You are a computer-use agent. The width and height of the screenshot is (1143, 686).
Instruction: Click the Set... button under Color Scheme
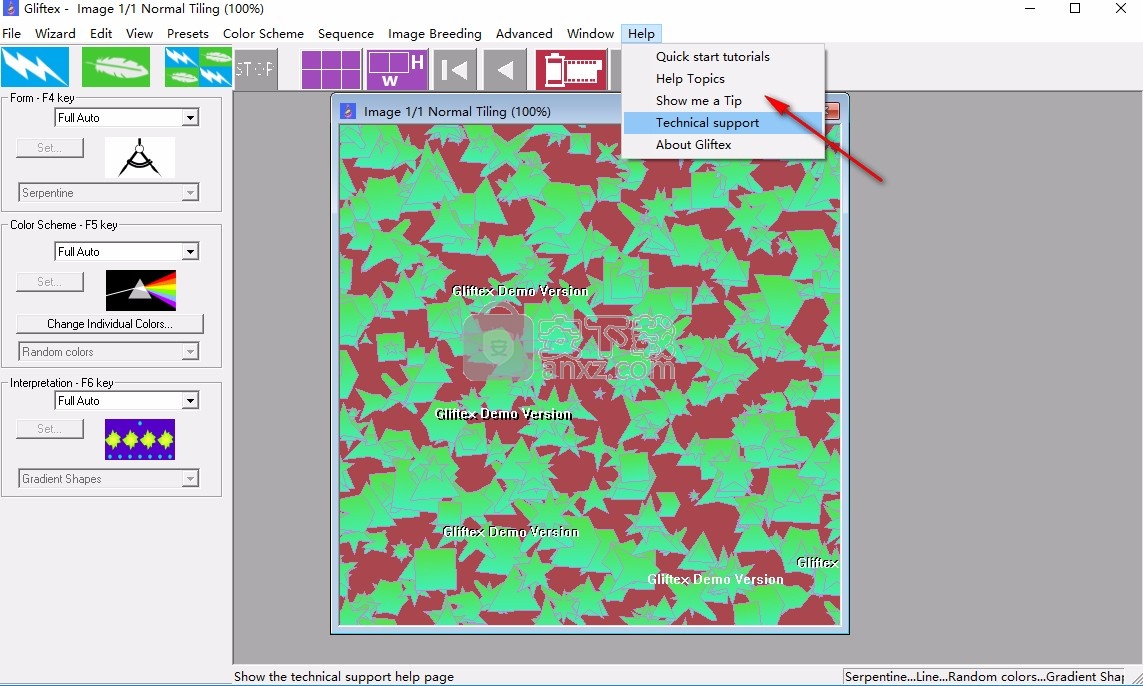coord(50,281)
